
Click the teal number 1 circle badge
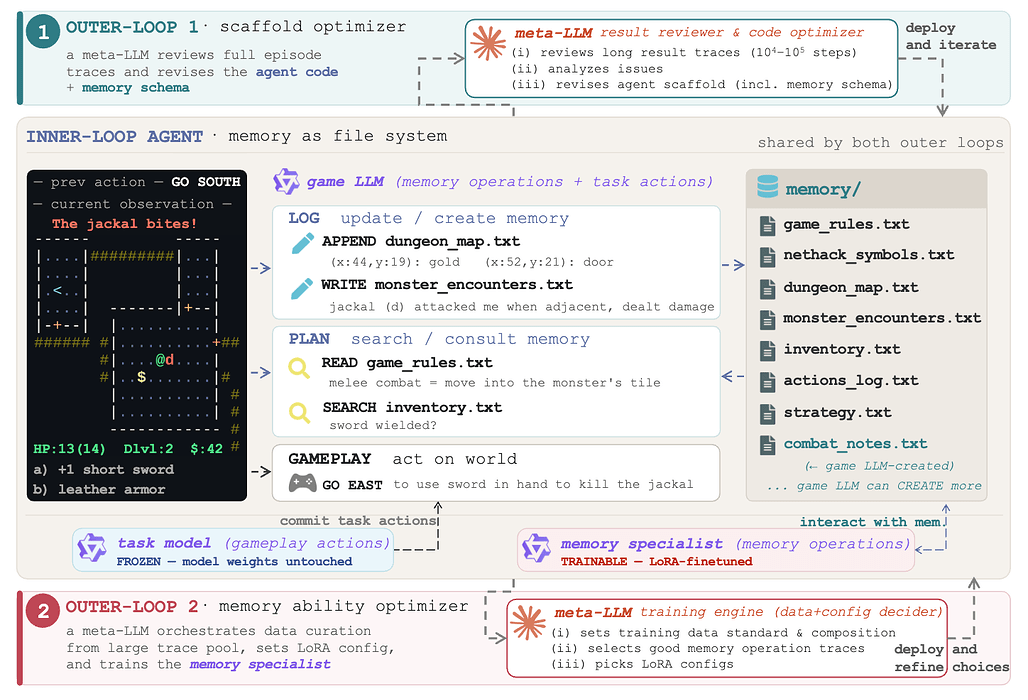point(43,31)
